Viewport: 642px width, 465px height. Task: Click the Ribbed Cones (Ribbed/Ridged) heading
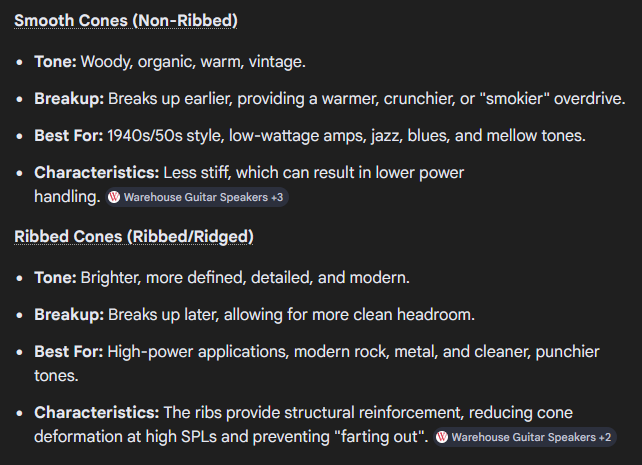pyautogui.click(x=134, y=236)
